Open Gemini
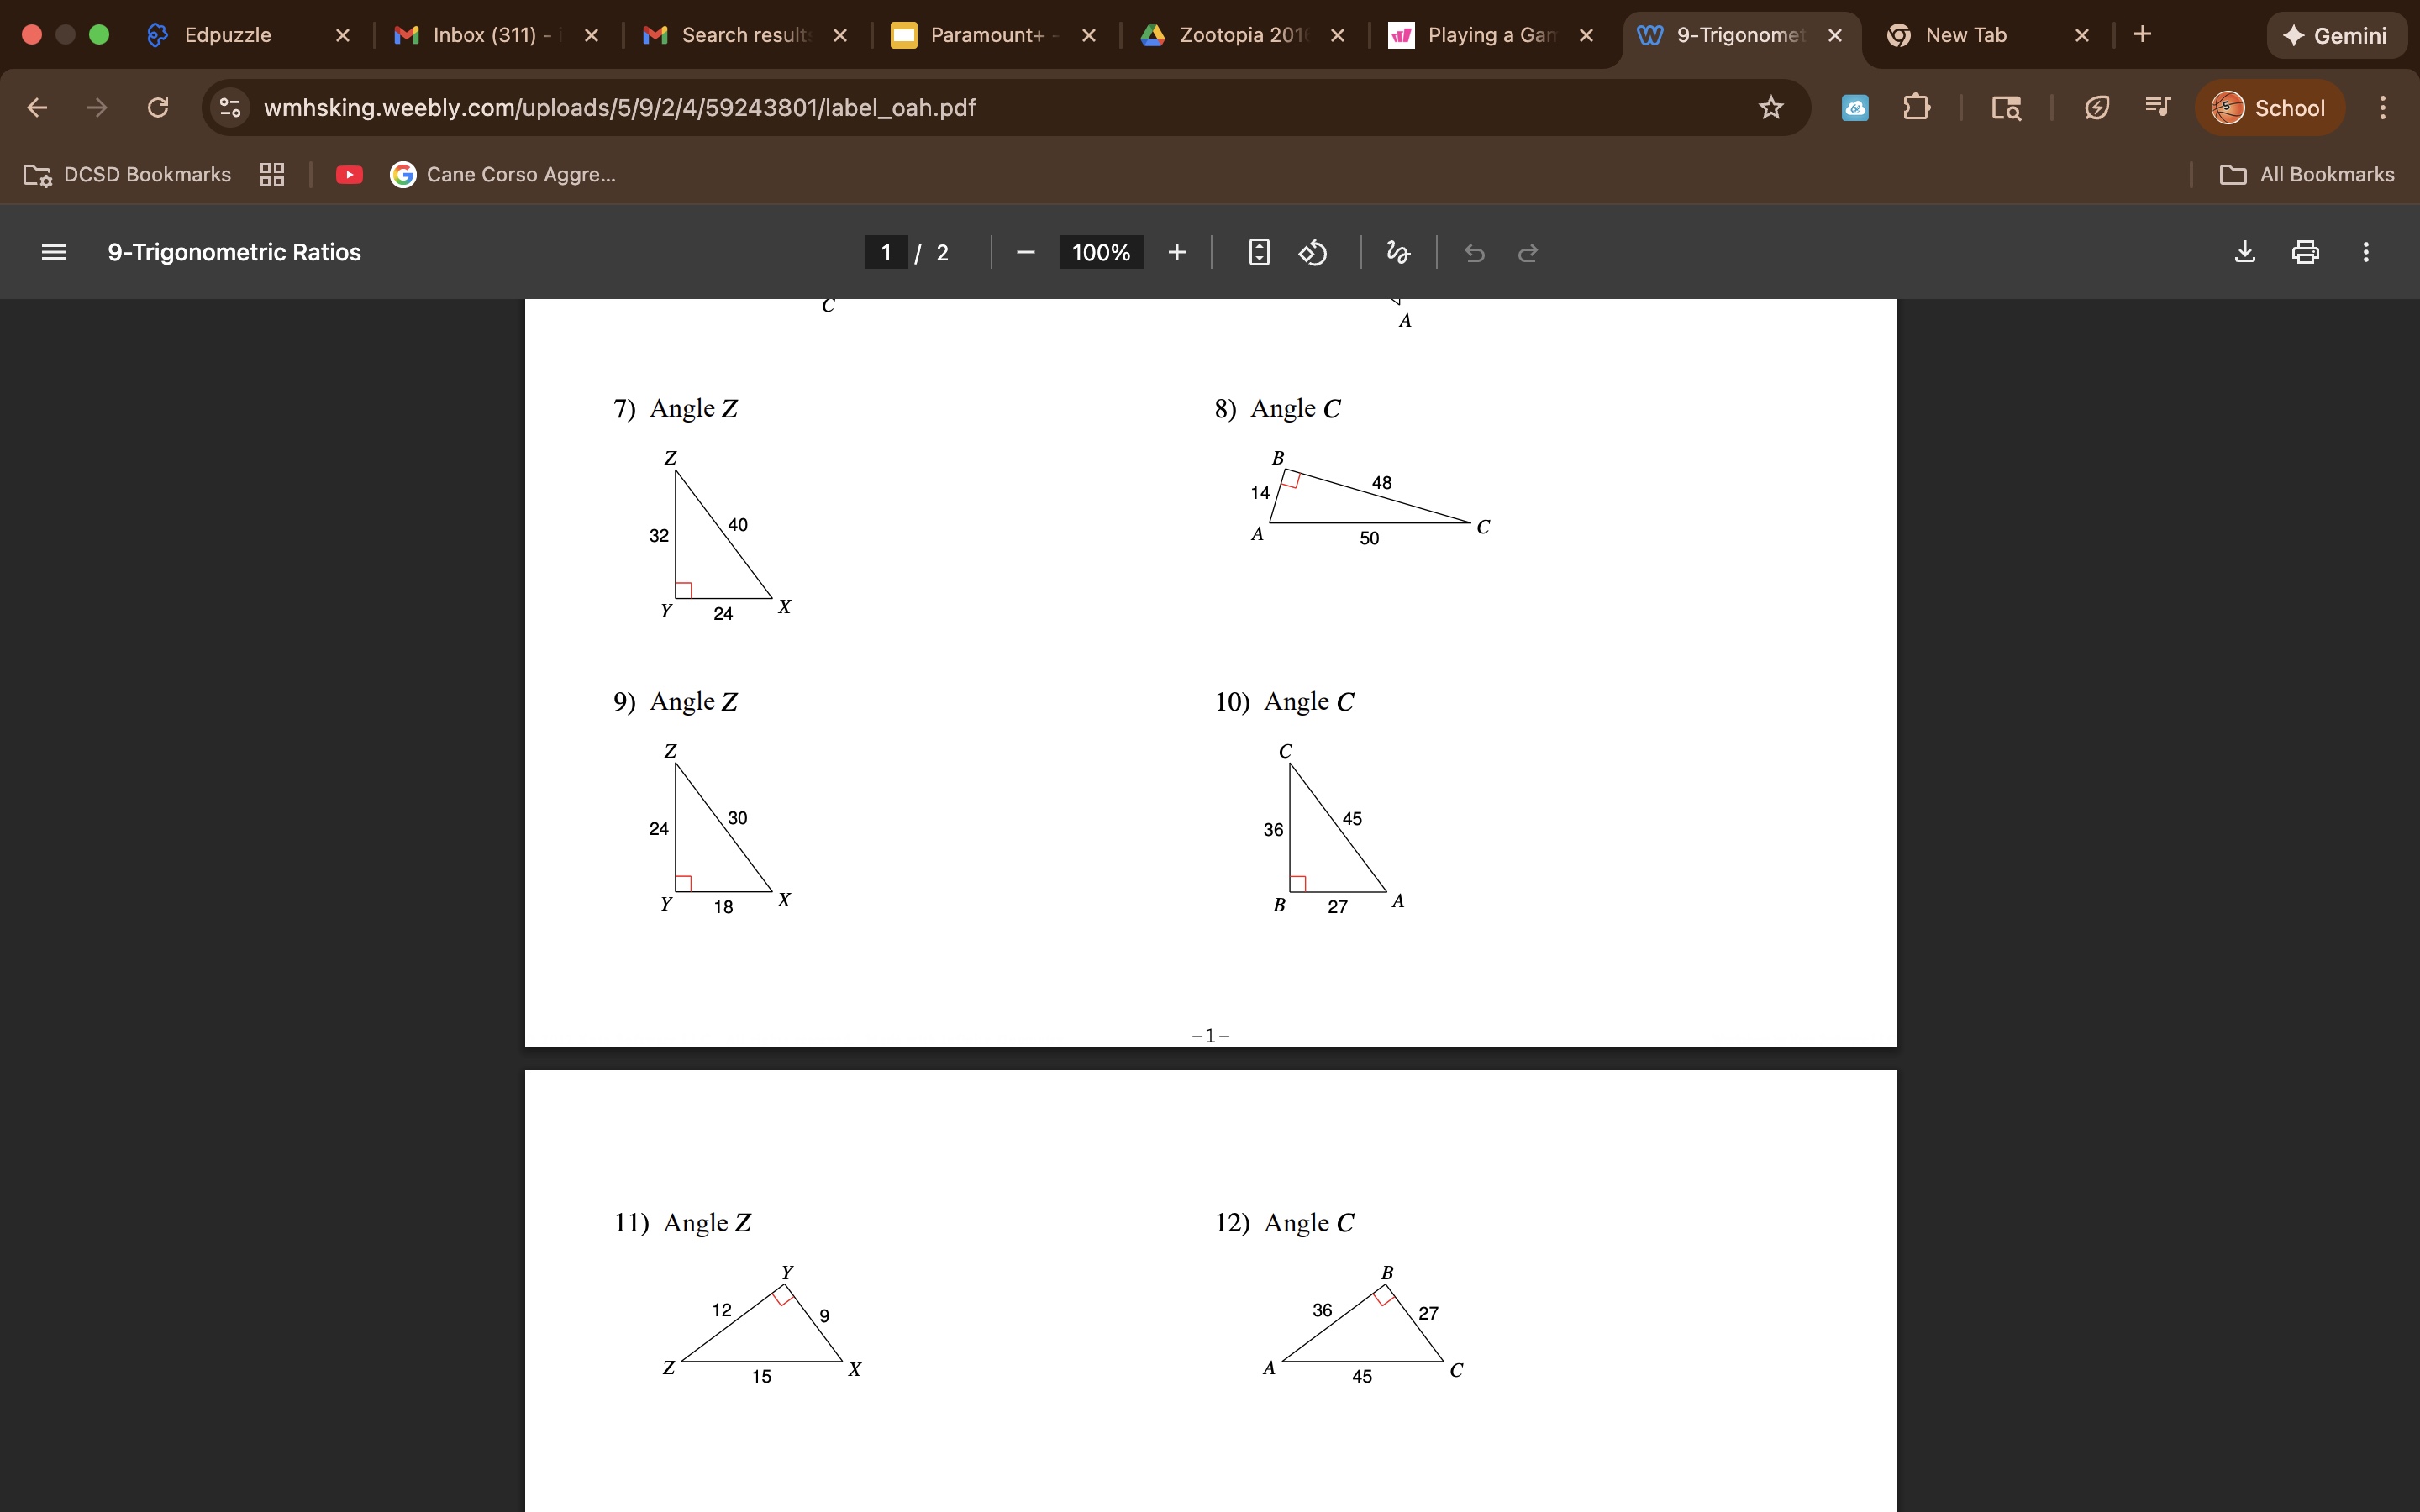This screenshot has width=2420, height=1512. point(2337,35)
